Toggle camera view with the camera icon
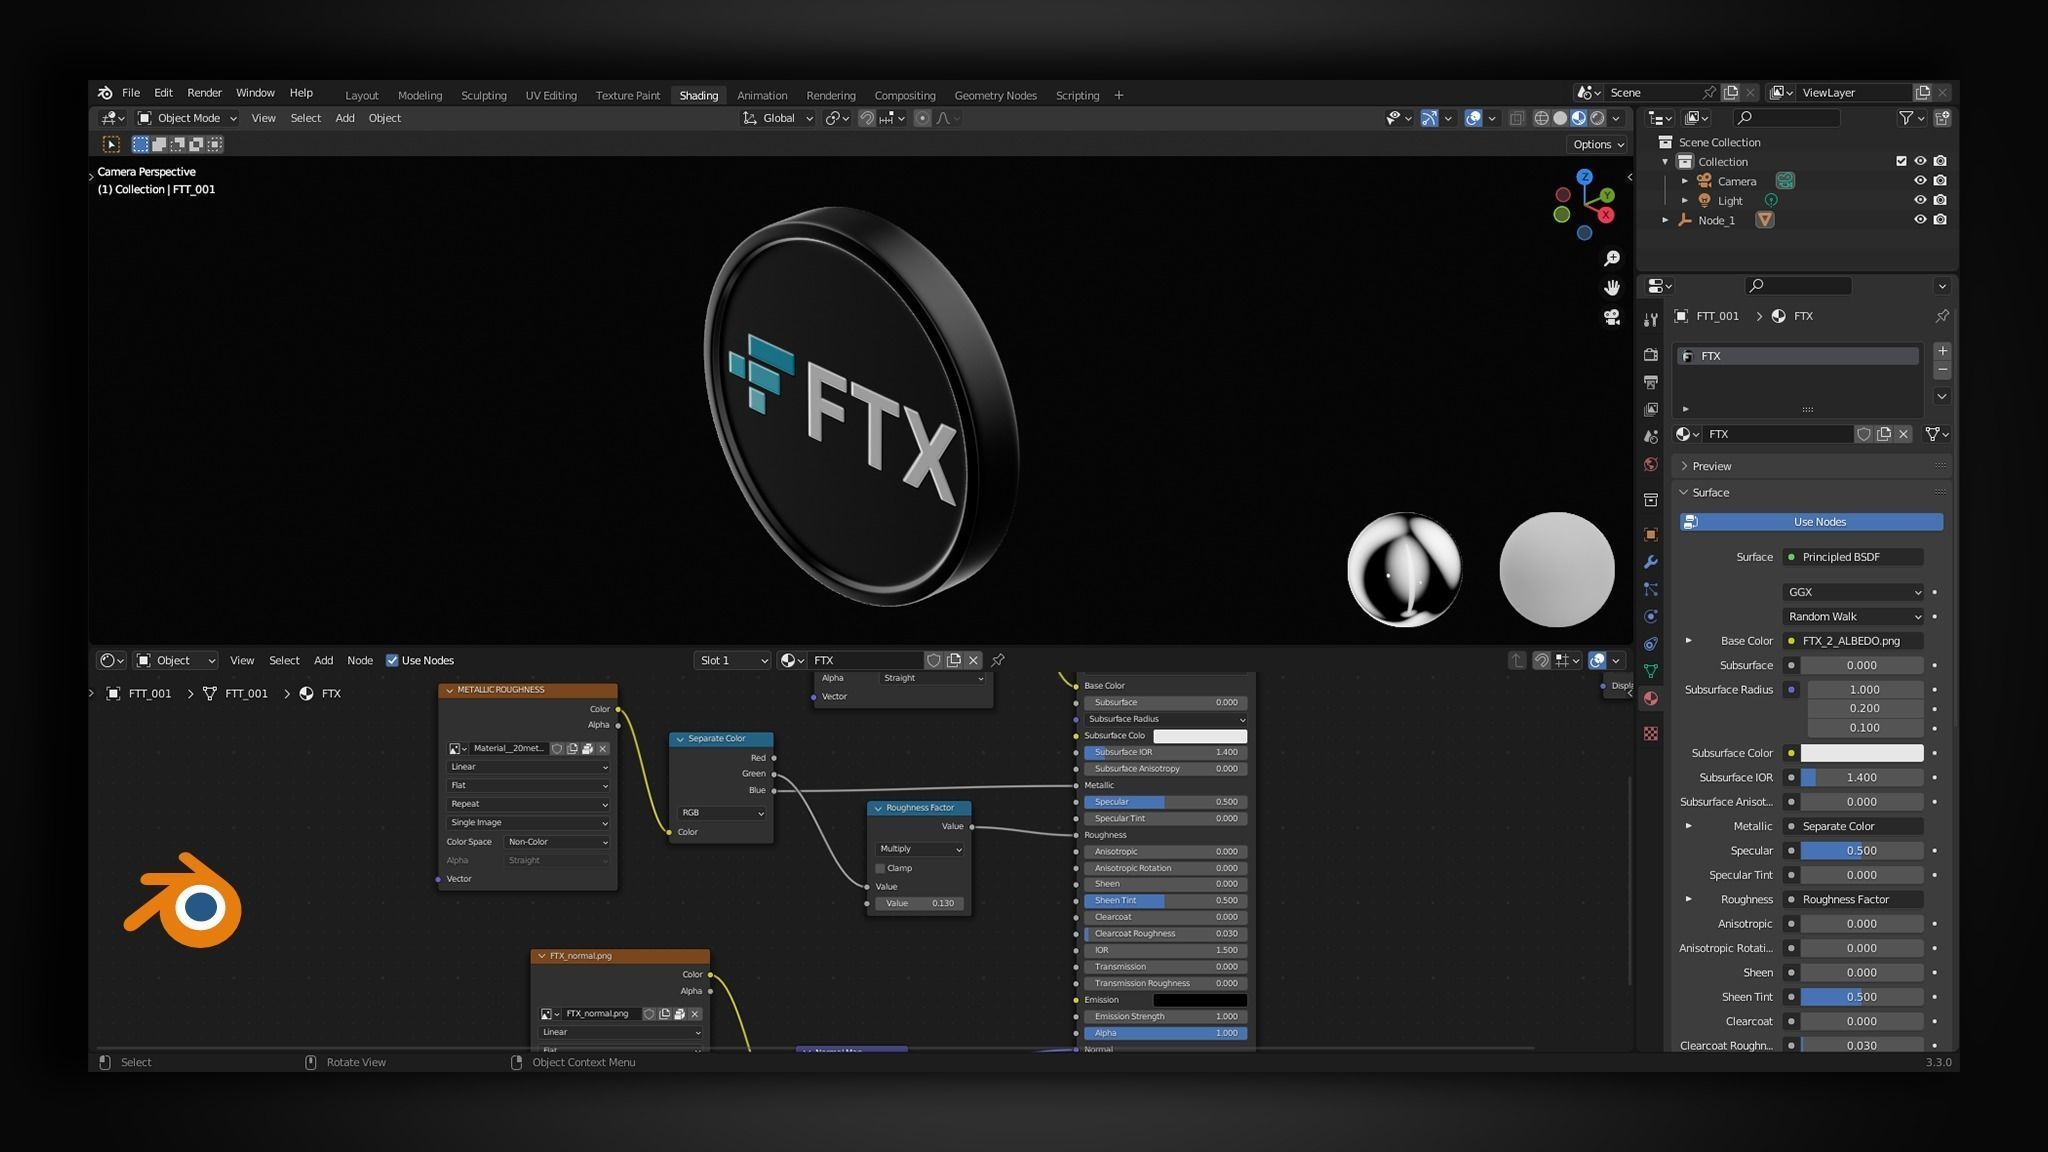2048x1152 pixels. click(1612, 317)
